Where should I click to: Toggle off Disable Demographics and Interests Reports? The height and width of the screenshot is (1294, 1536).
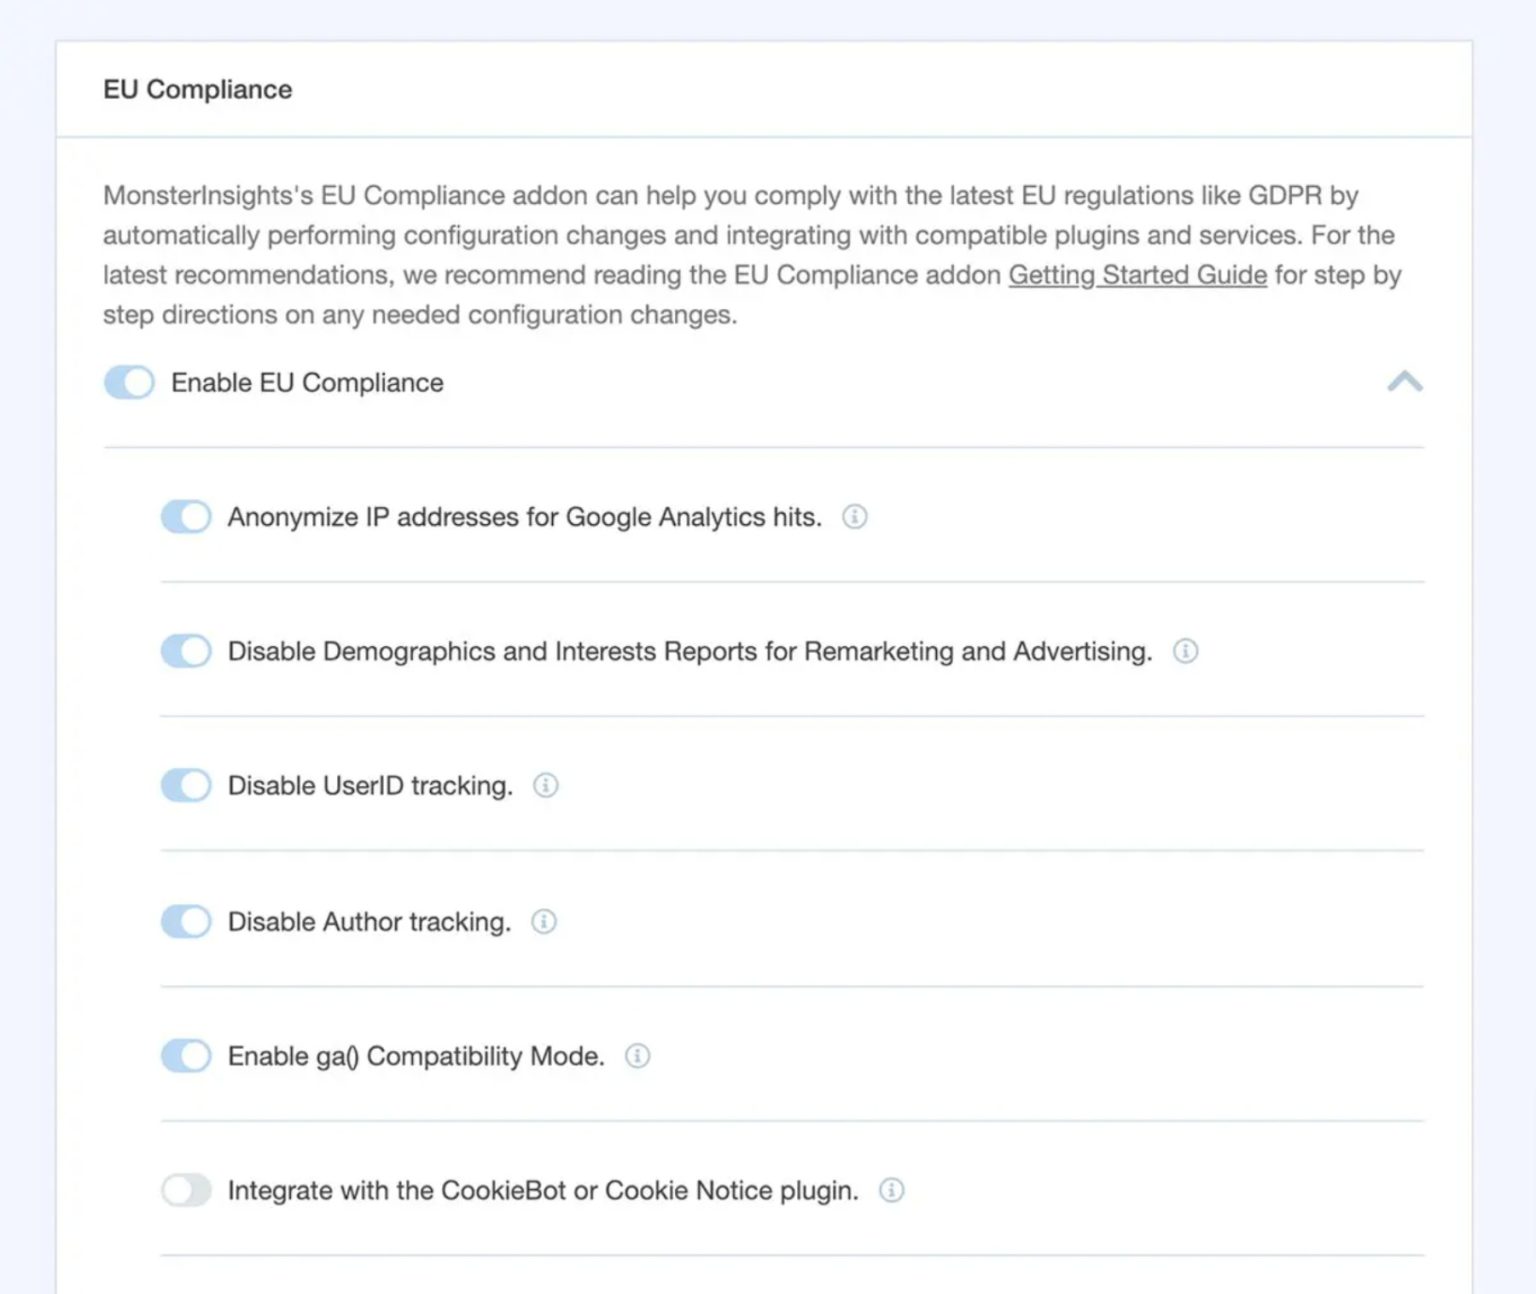tap(185, 651)
